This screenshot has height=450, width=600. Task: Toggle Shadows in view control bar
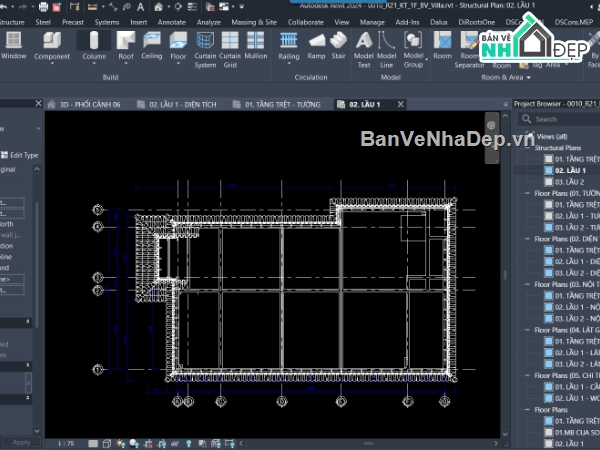(x=134, y=443)
